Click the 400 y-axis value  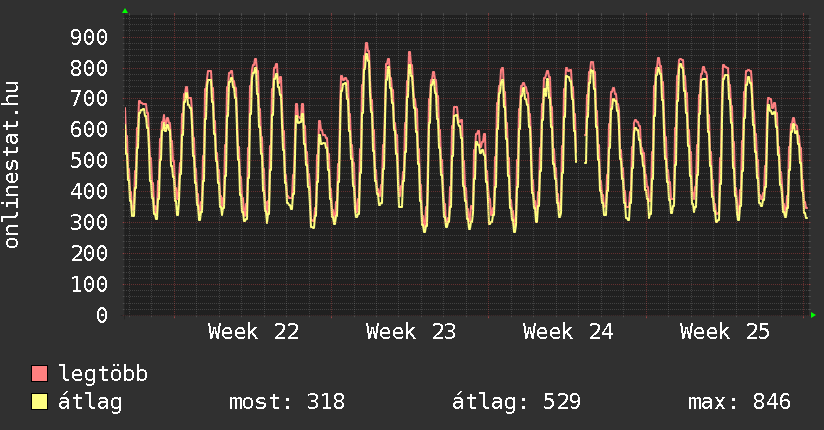pyautogui.click(x=89, y=192)
